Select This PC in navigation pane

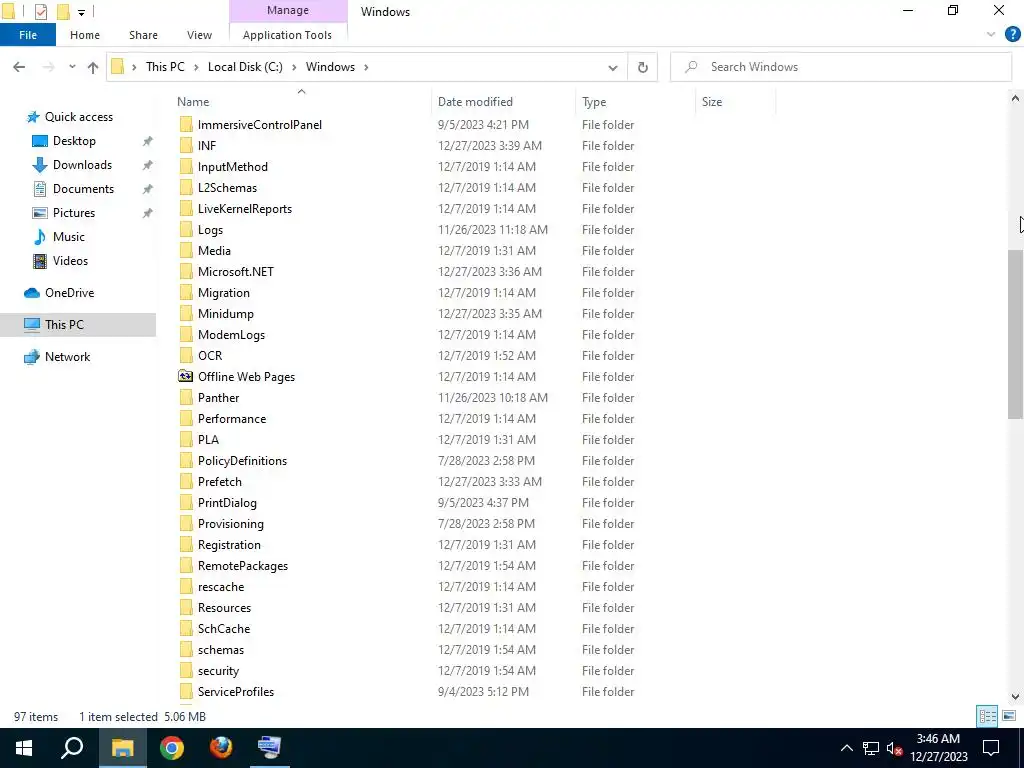[64, 325]
